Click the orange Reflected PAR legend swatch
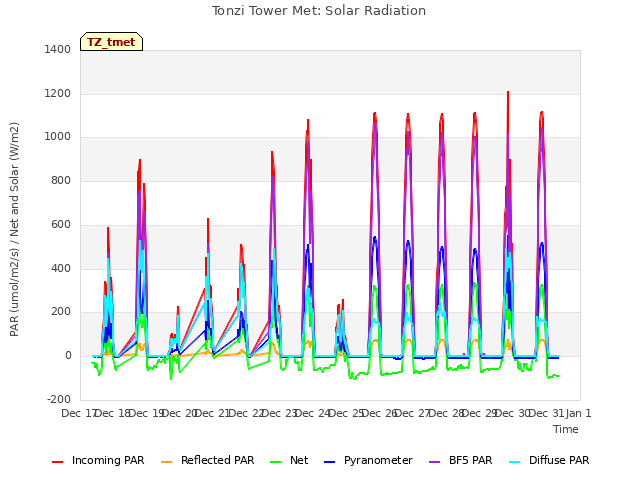640x480 pixels. pos(167,462)
